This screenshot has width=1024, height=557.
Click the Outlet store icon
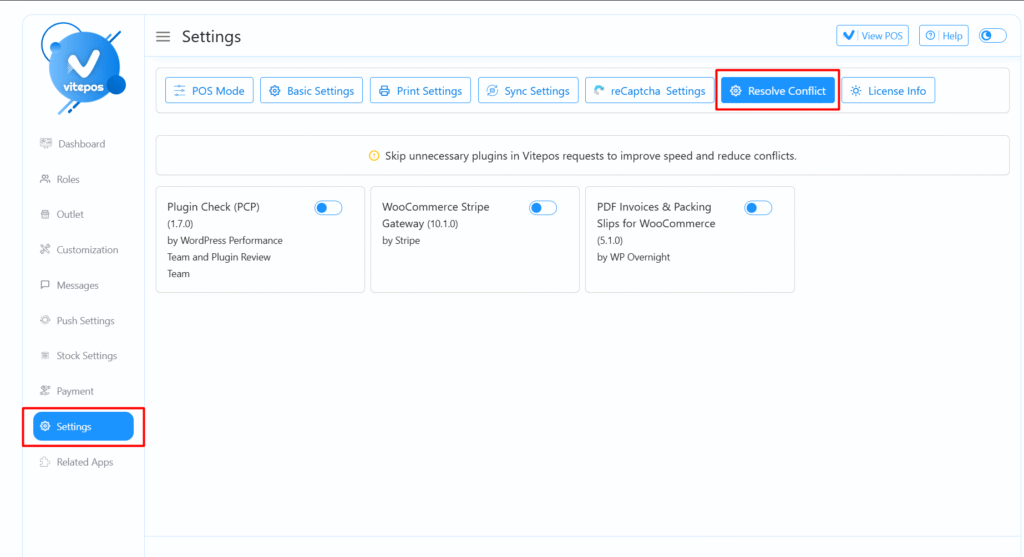coord(45,214)
